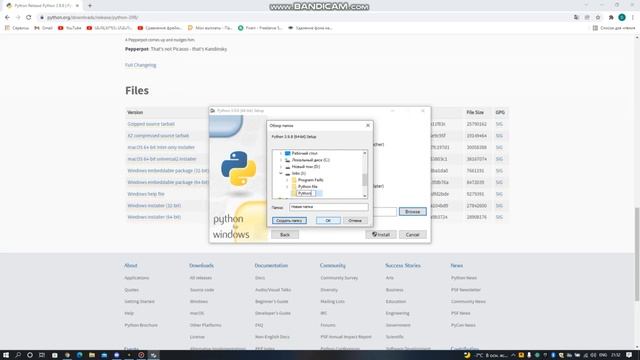Click the Папка name text field
Image resolution: width=640 pixels, height=360 pixels.
(329, 207)
